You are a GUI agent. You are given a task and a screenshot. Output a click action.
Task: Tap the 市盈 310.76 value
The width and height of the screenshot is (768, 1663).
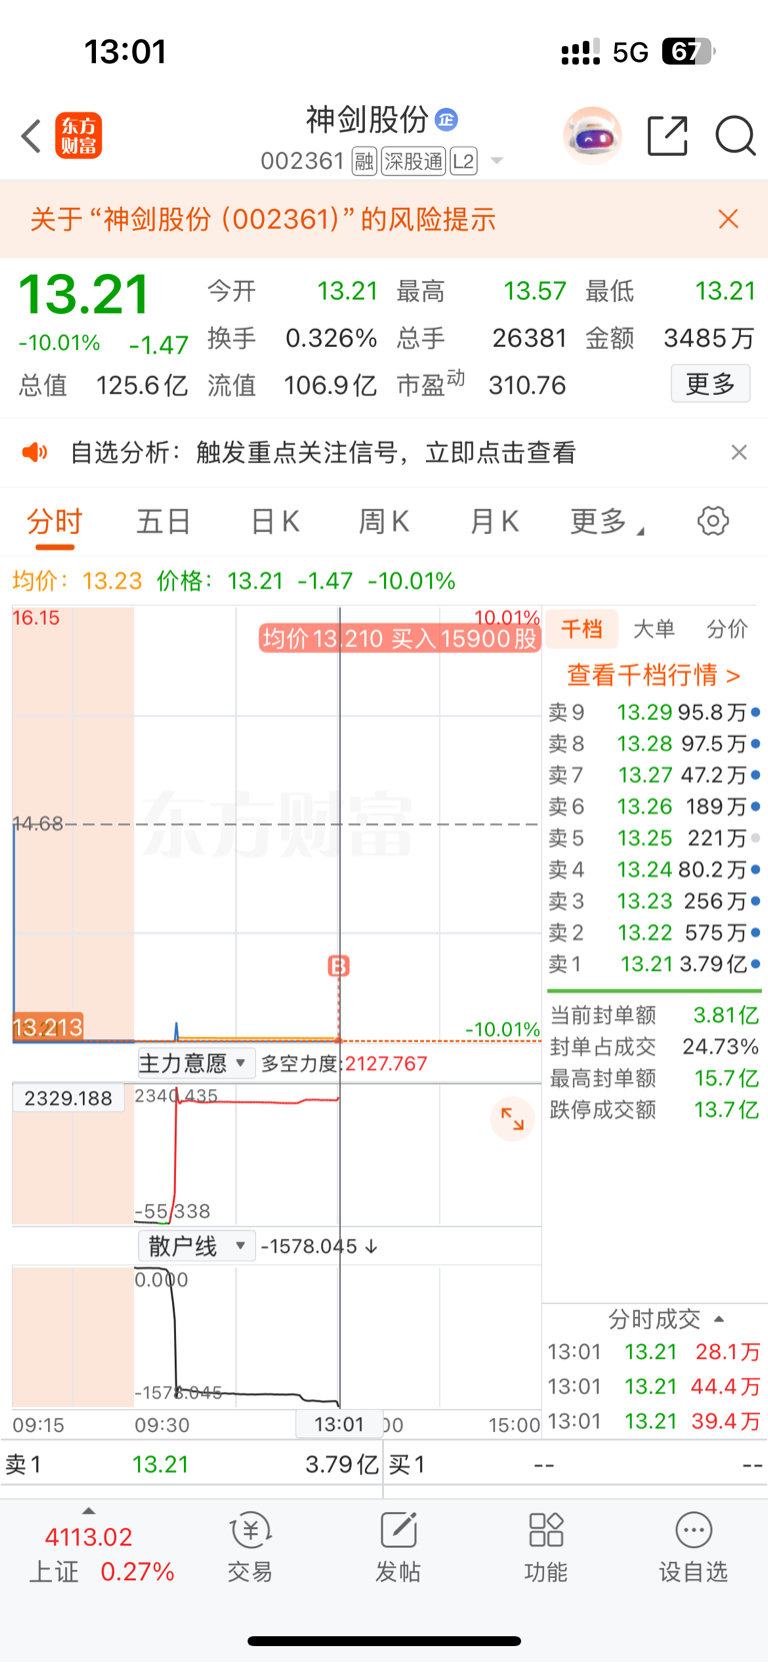(527, 385)
